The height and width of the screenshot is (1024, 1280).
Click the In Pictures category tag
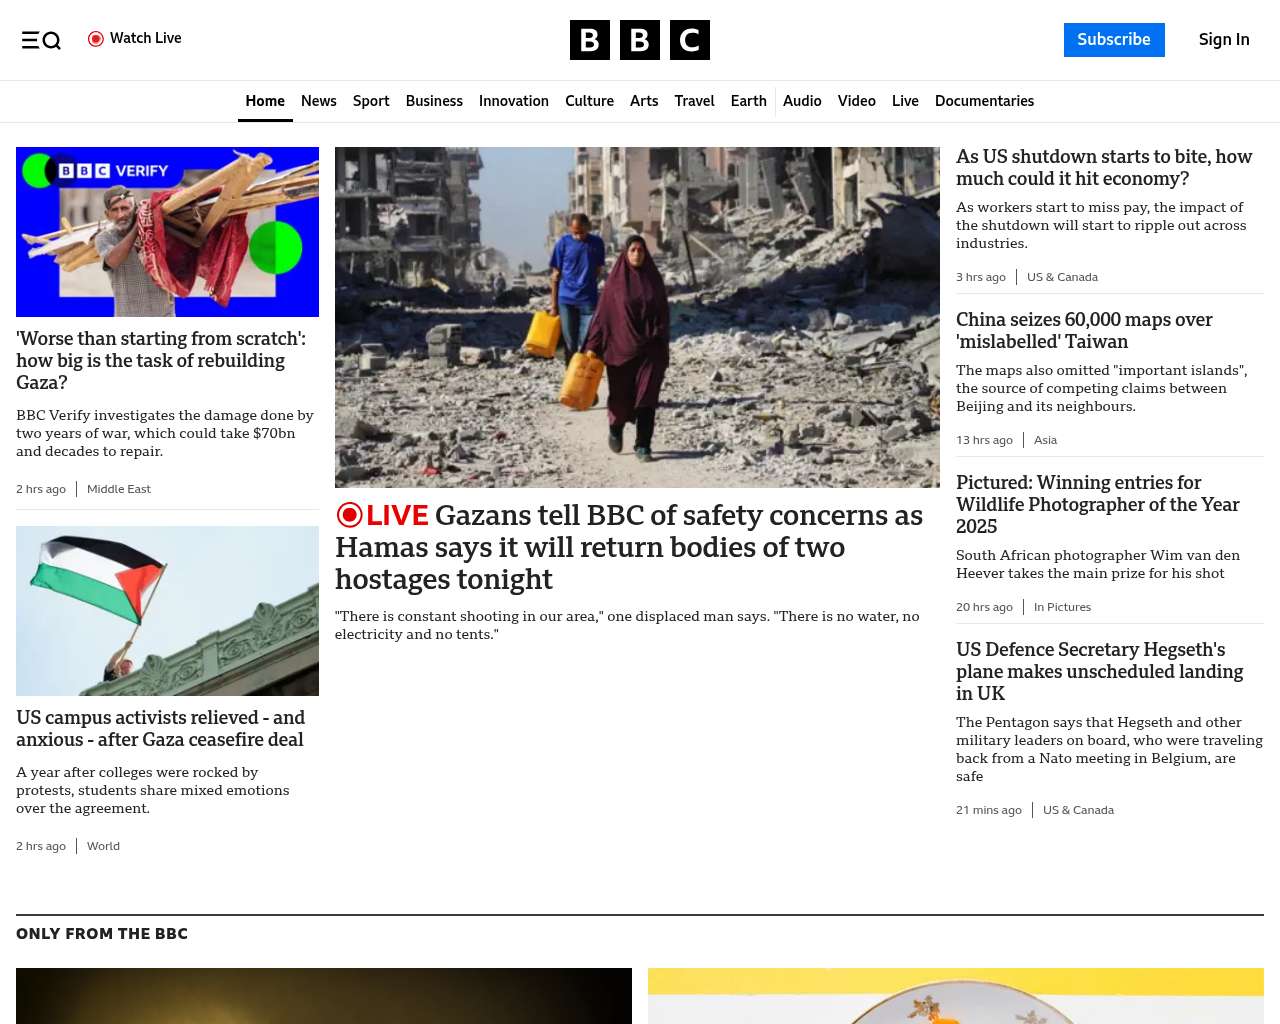click(1062, 607)
